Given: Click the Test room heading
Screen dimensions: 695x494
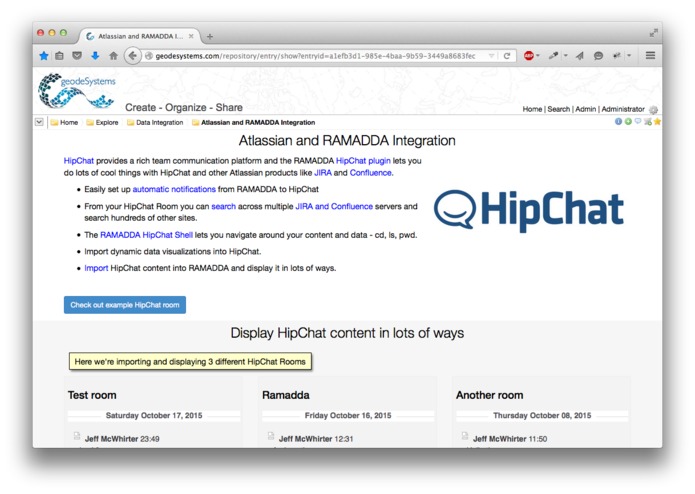Looking at the screenshot, I should (x=92, y=395).
